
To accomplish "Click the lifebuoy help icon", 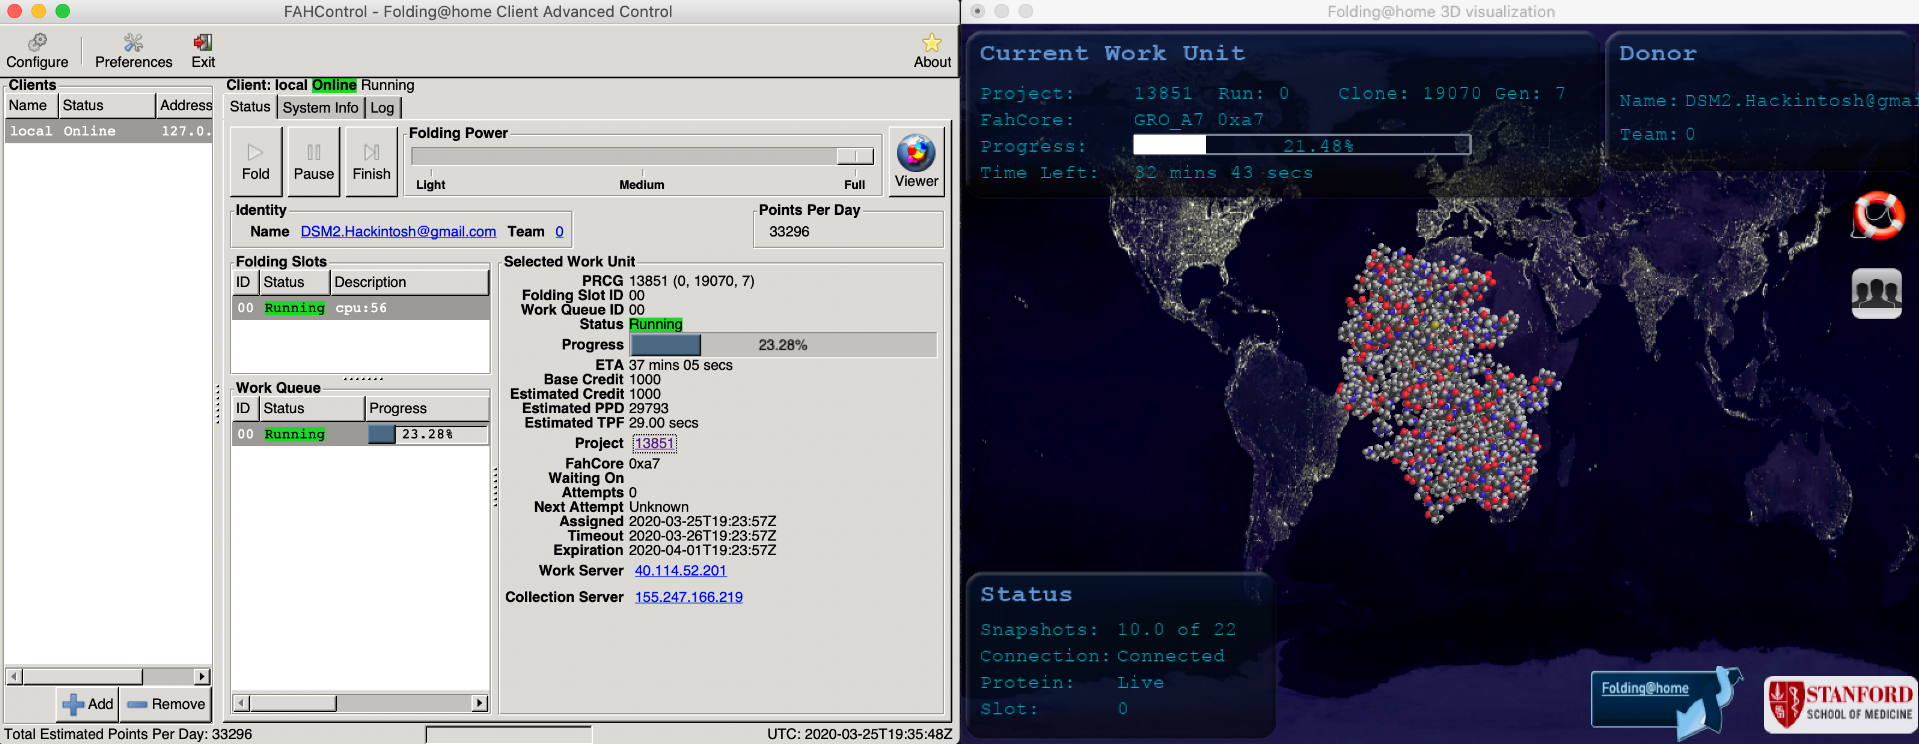I will [1877, 215].
